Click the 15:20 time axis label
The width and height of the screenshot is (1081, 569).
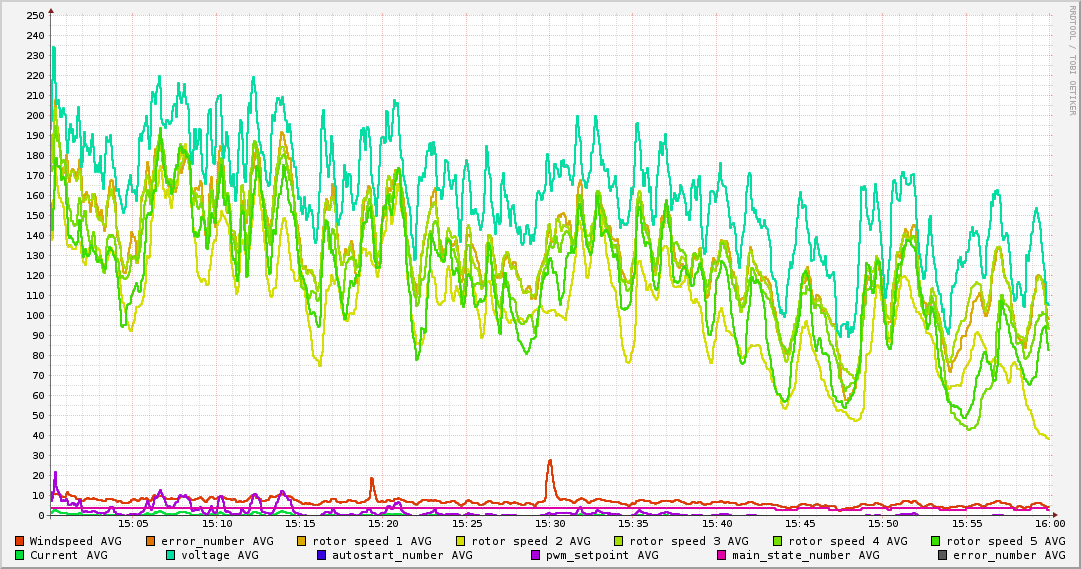click(x=383, y=524)
